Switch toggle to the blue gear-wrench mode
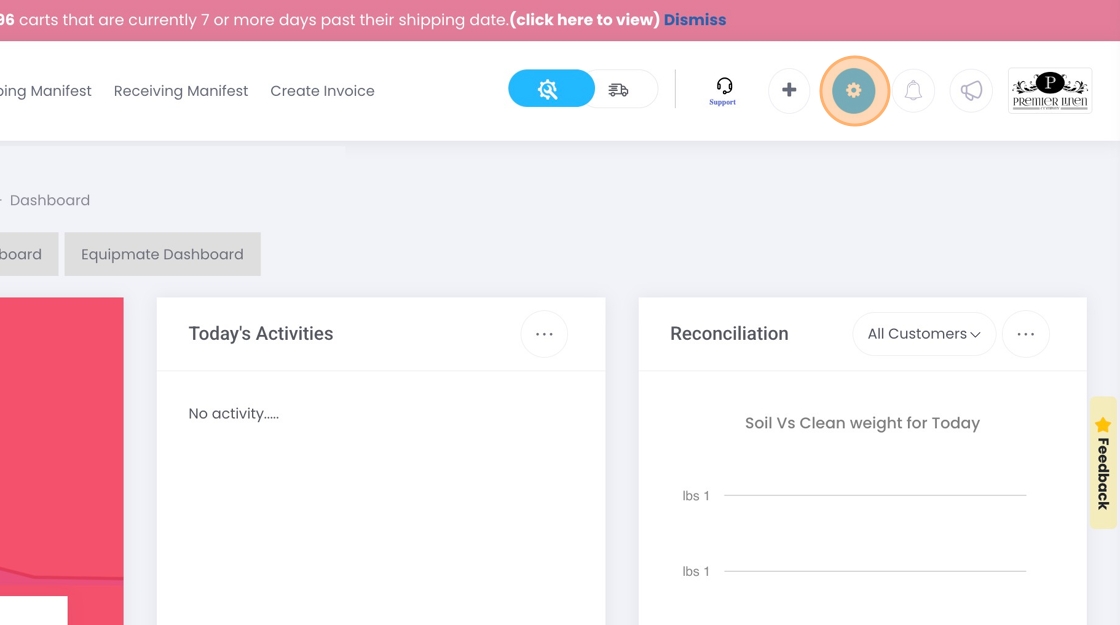The width and height of the screenshot is (1120, 625). (551, 89)
